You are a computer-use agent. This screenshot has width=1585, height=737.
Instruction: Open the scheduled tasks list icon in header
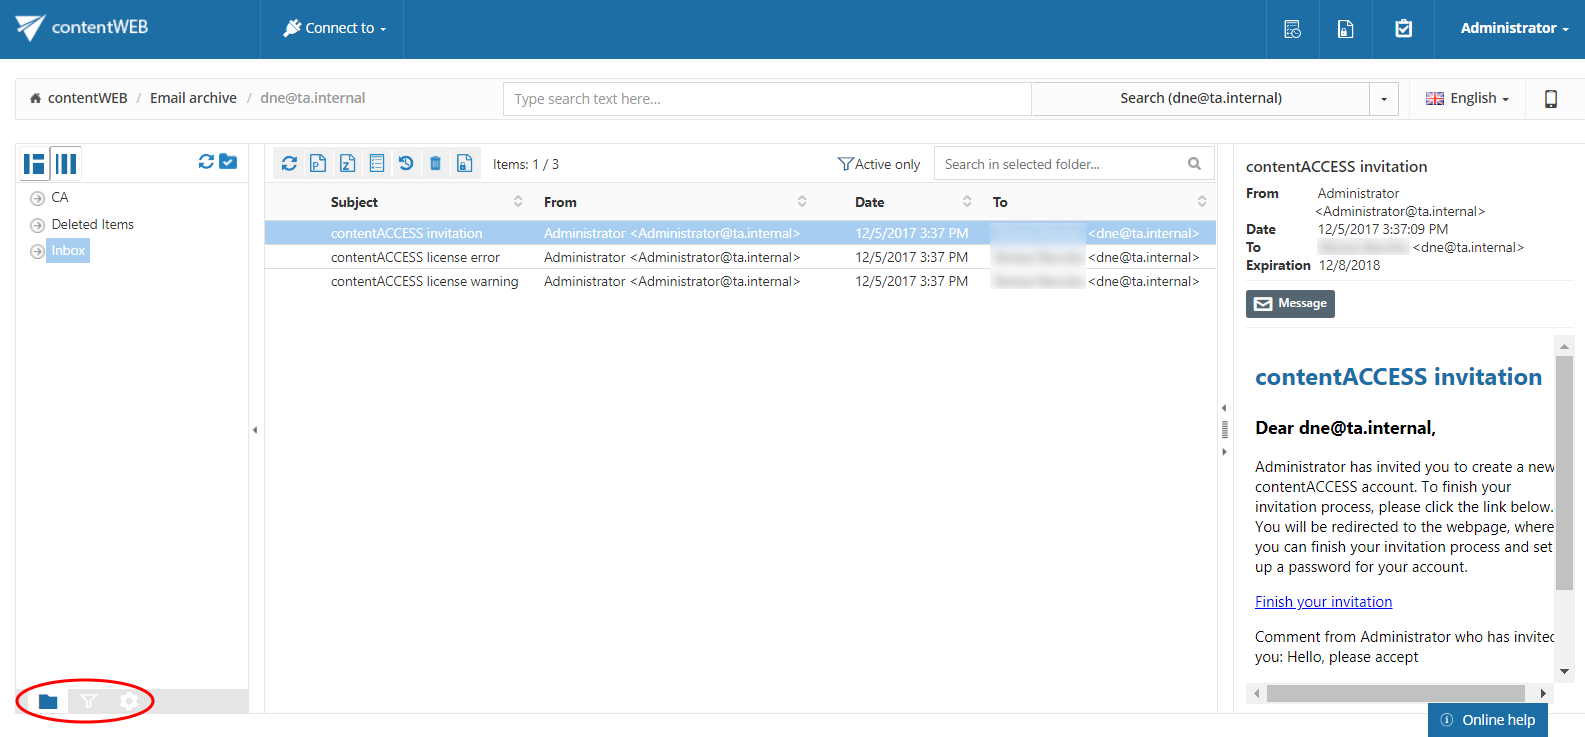(1292, 29)
